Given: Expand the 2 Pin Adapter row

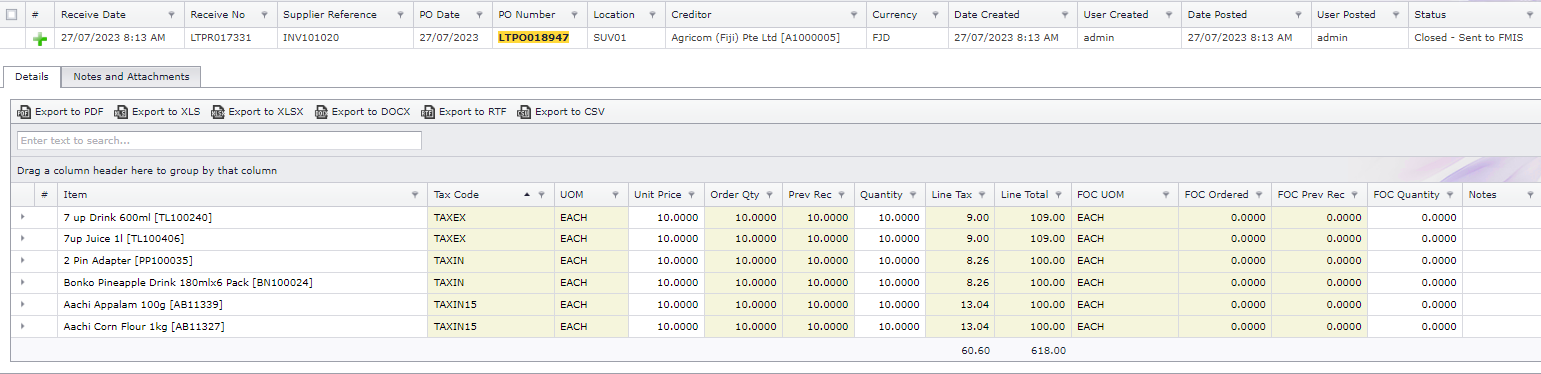Looking at the screenshot, I should 22,261.
